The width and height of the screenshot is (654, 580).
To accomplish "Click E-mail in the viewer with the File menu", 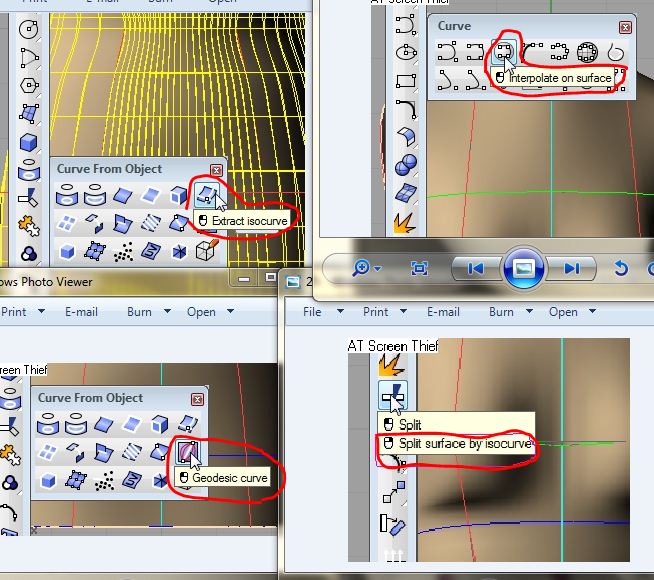I will (443, 312).
